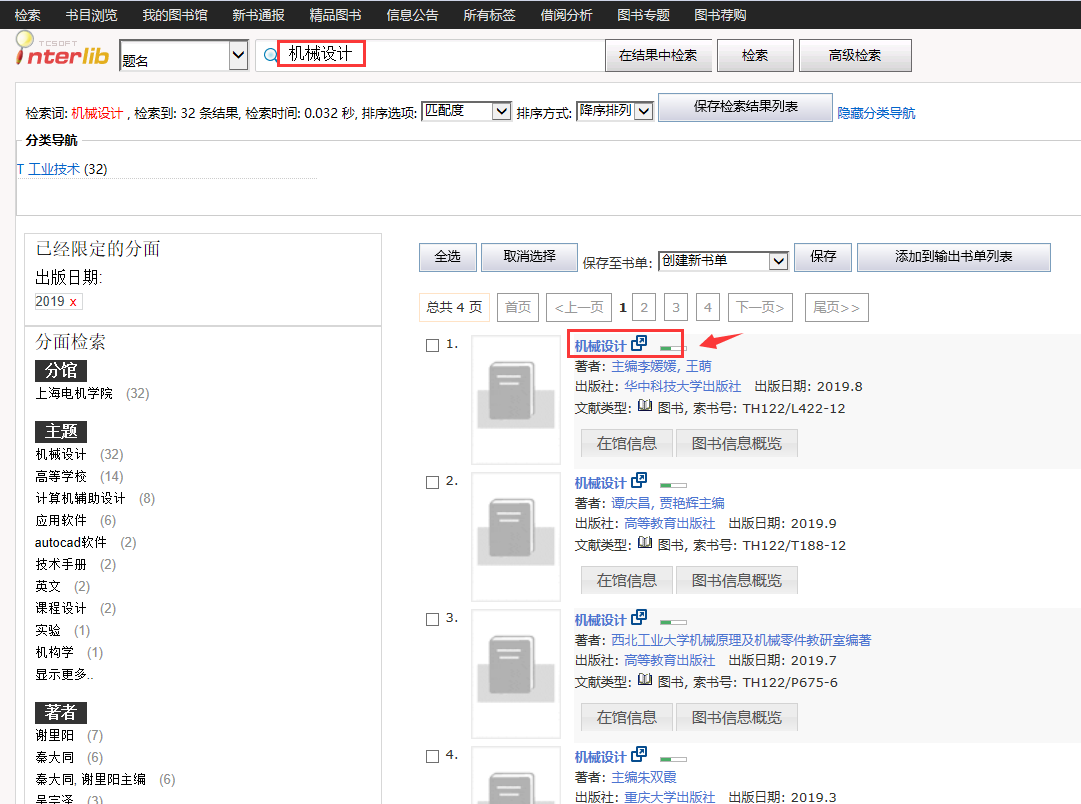Click fourth result's external link icon
The height and width of the screenshot is (804, 1081).
pos(639,755)
